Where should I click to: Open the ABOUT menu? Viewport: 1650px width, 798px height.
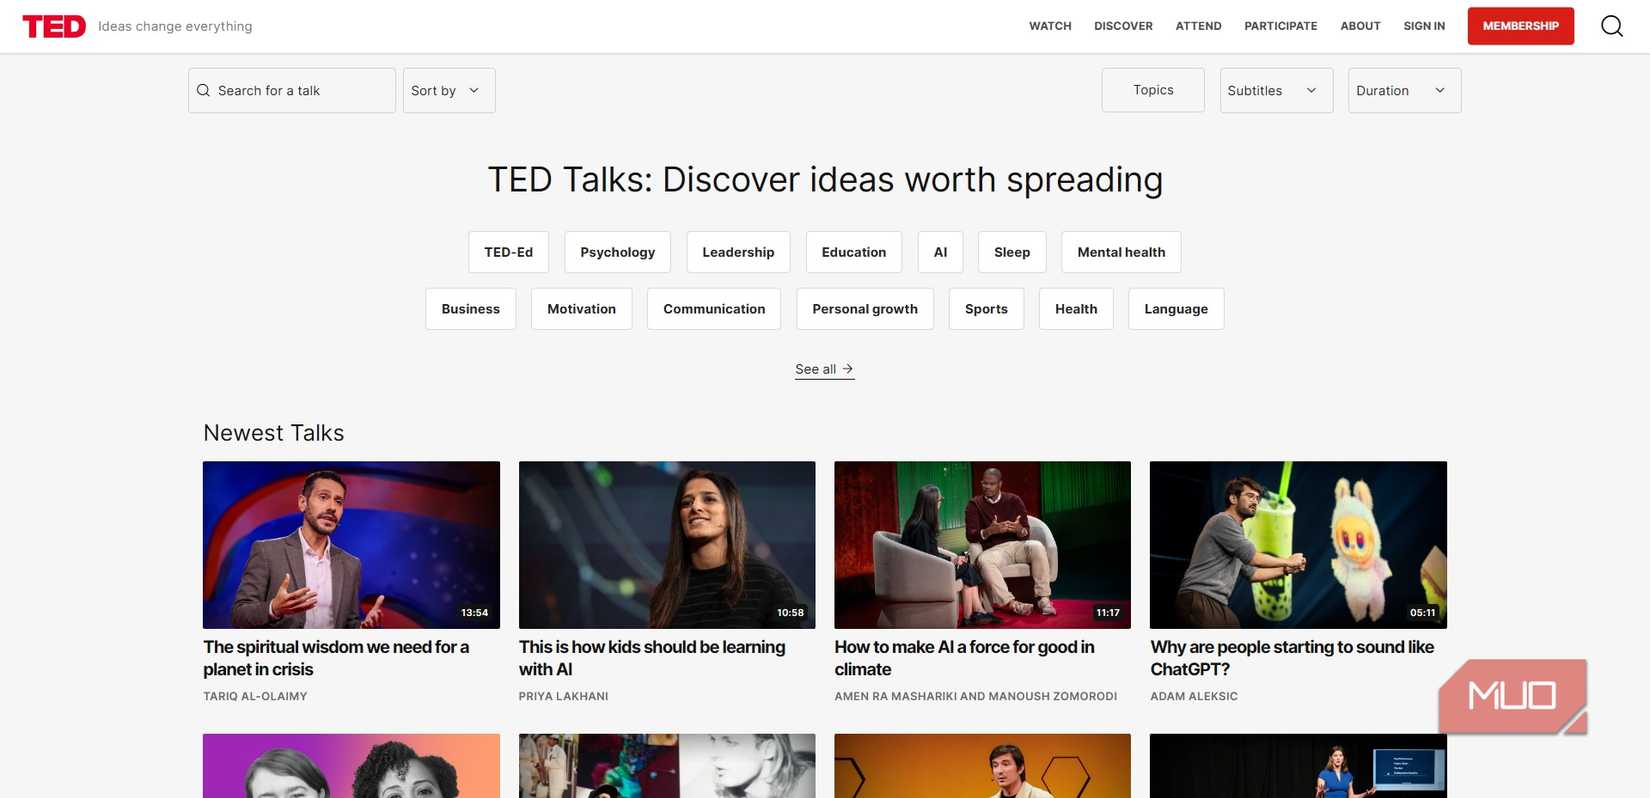(1360, 26)
